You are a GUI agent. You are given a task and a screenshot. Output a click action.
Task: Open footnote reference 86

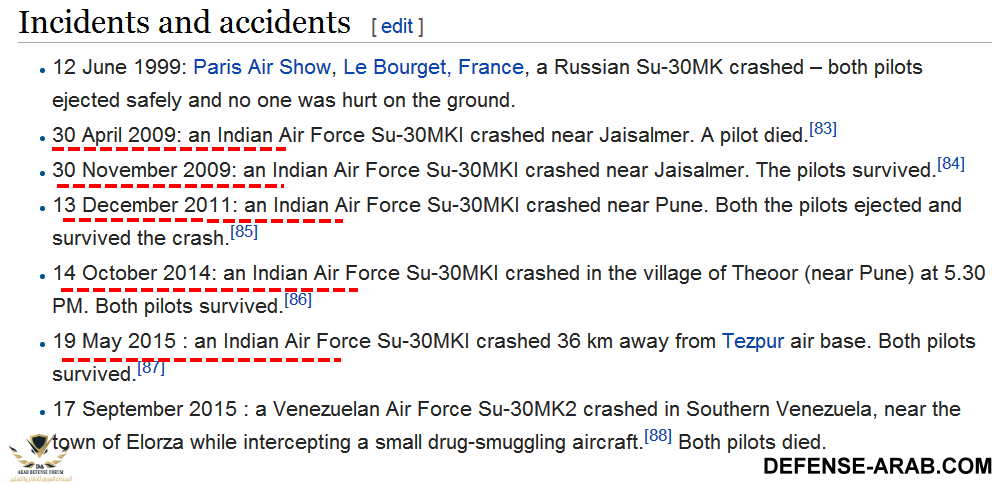coord(298,299)
